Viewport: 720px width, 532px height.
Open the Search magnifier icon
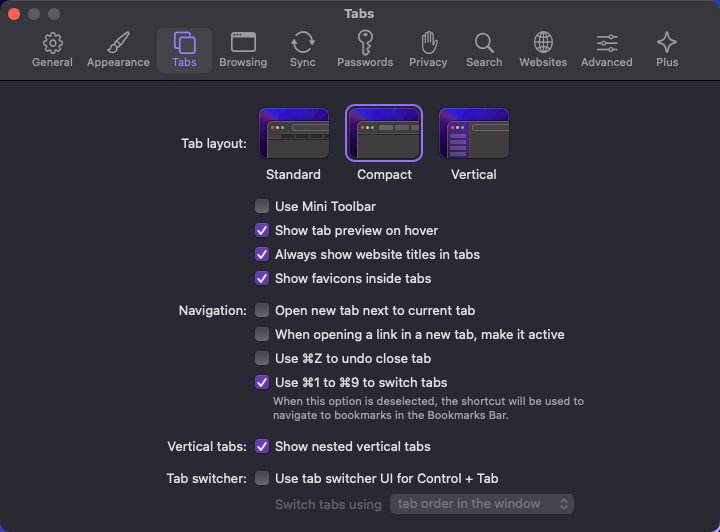484,43
